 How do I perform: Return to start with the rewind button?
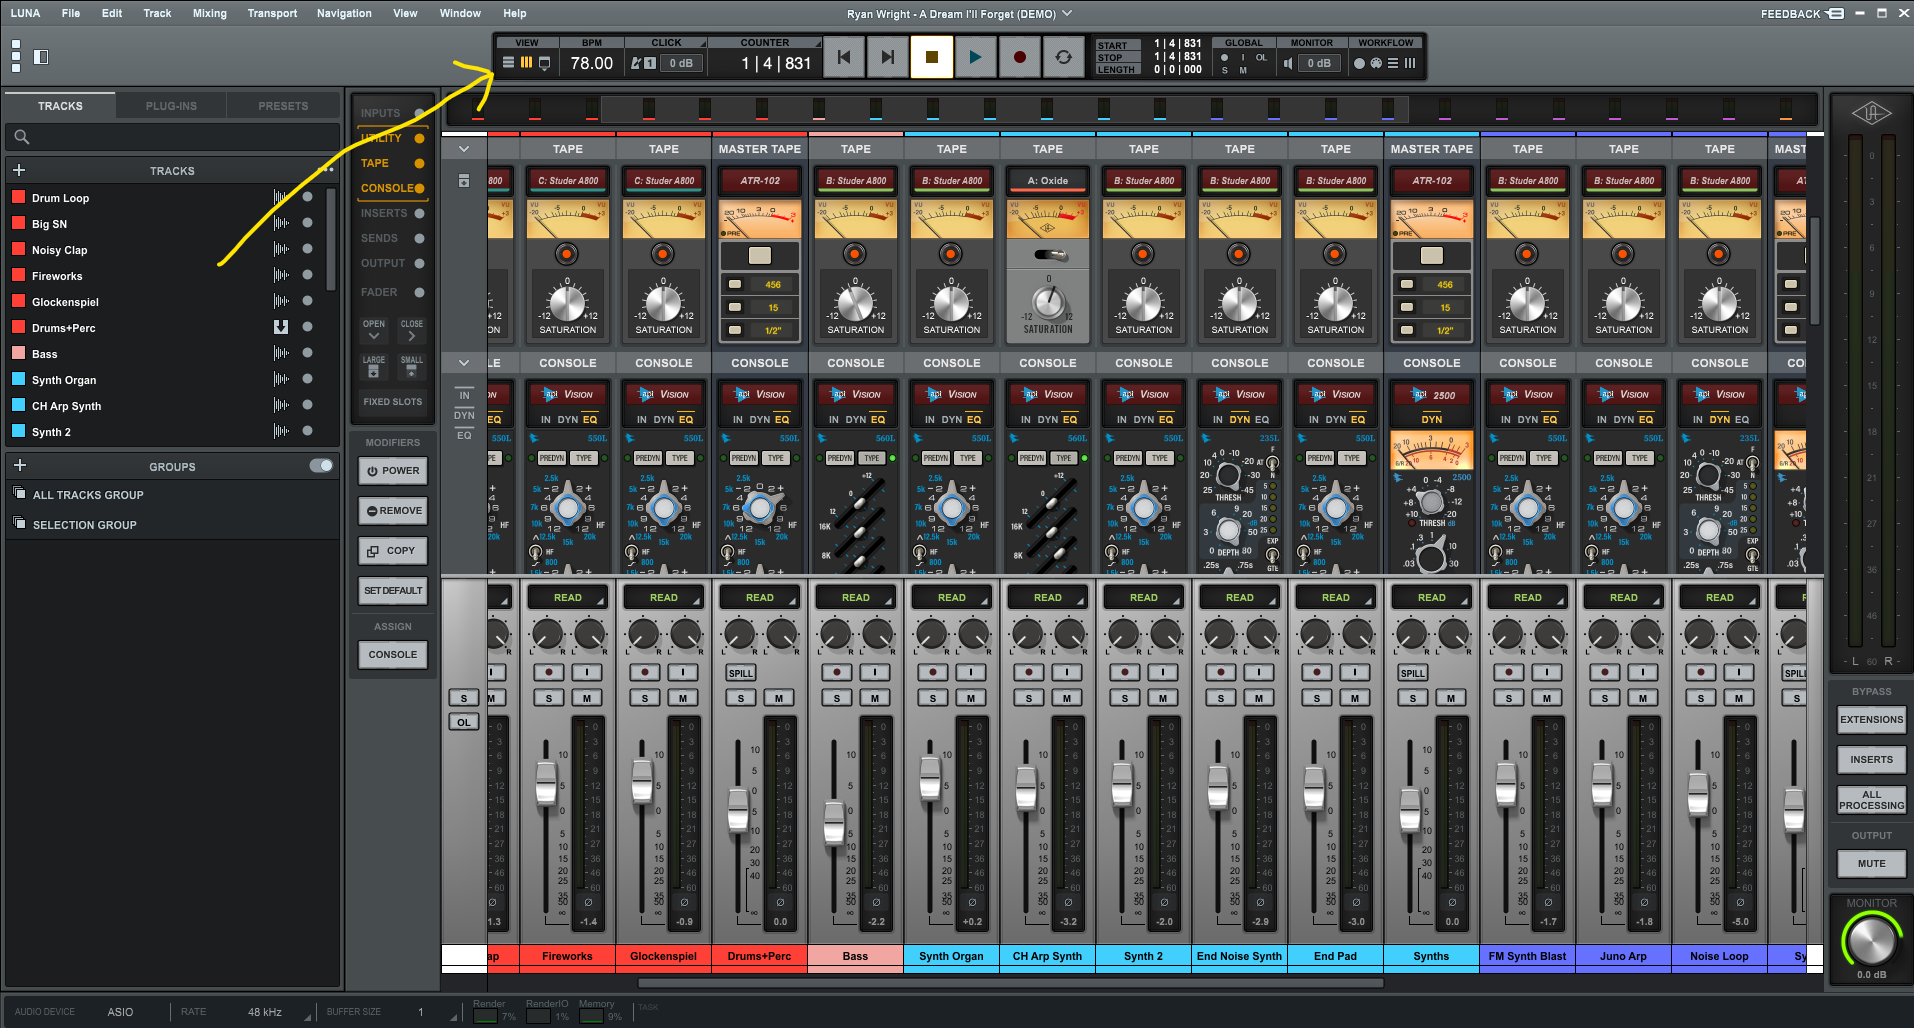[x=844, y=58]
